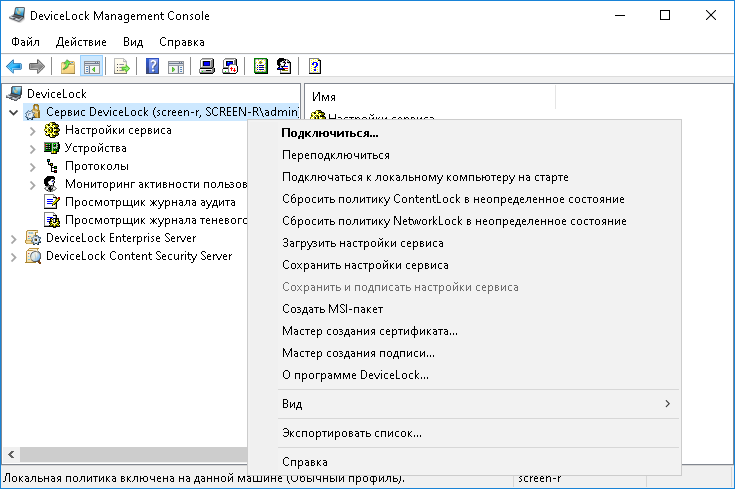Click the Протоколы network tree icon

click(52, 166)
